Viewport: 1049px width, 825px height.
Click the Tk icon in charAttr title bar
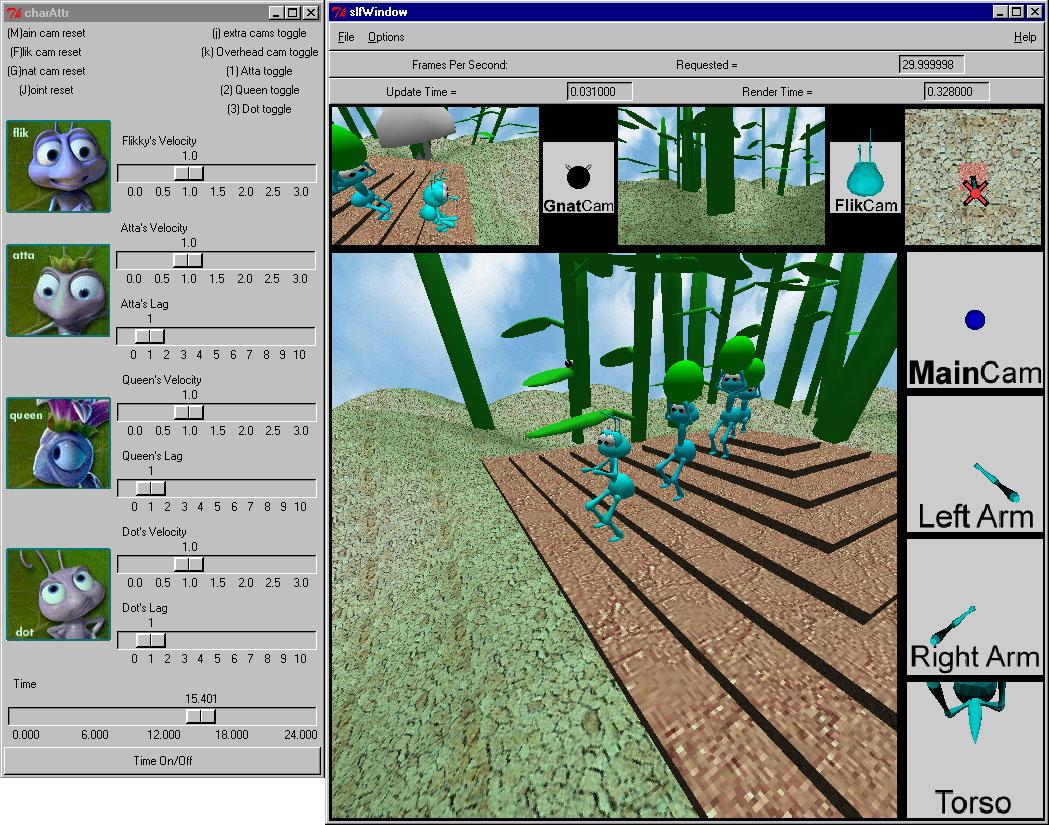[x=13, y=13]
